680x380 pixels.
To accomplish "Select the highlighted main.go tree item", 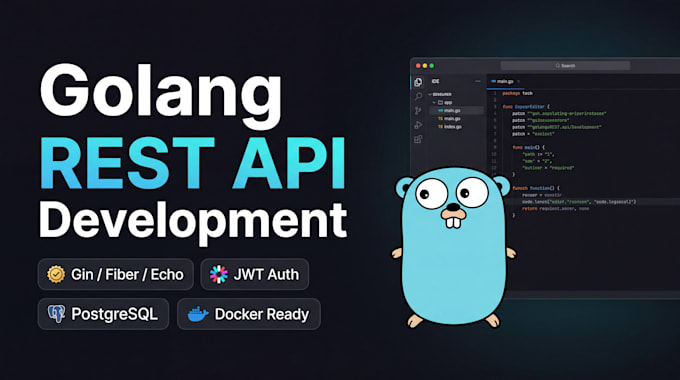I will pyautogui.click(x=456, y=111).
